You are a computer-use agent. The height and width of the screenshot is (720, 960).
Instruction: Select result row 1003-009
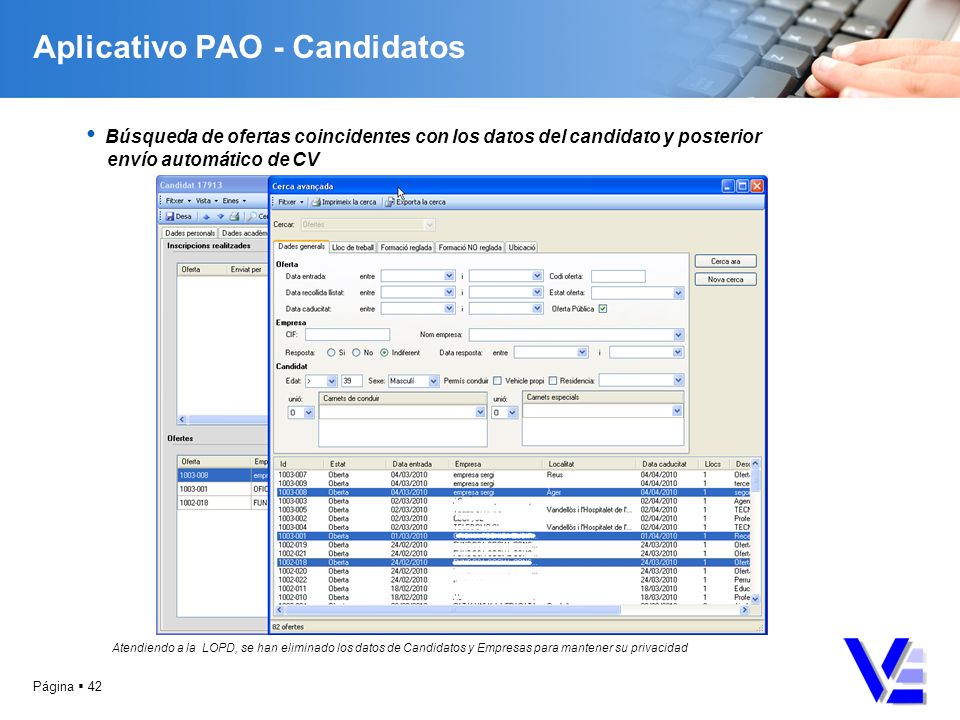pyautogui.click(x=512, y=483)
